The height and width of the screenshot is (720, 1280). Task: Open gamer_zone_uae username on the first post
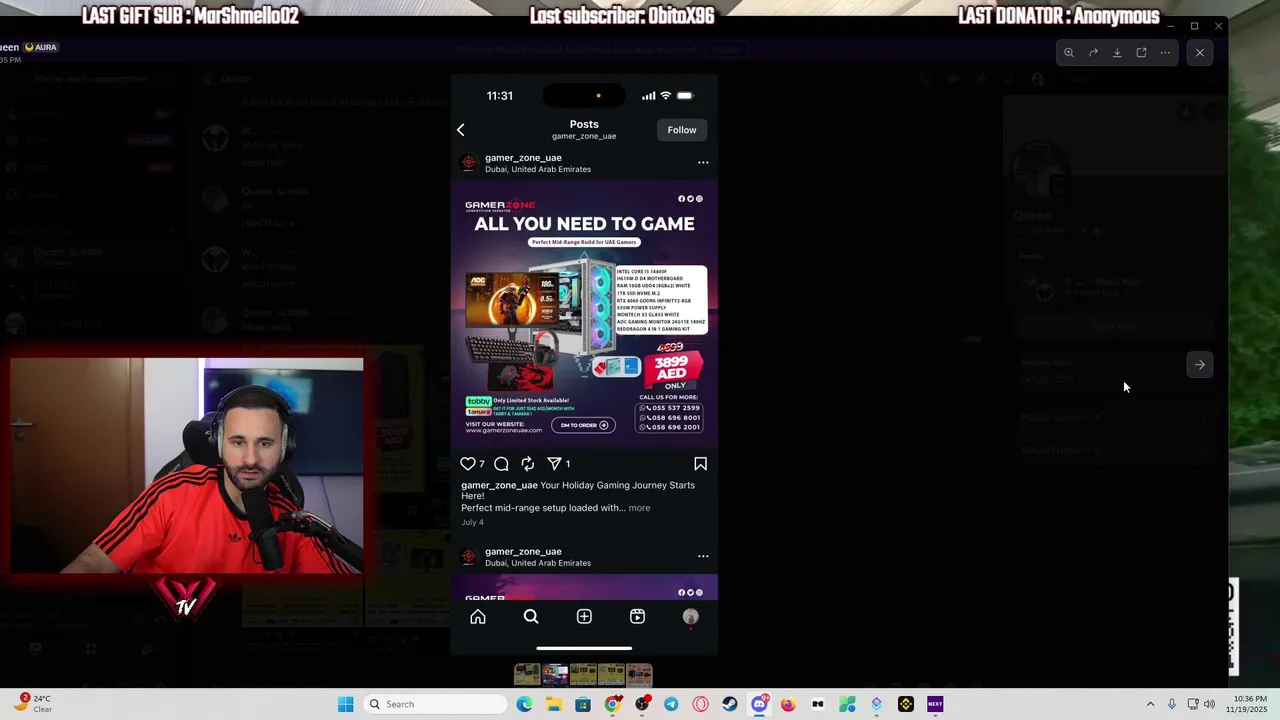tap(523, 158)
